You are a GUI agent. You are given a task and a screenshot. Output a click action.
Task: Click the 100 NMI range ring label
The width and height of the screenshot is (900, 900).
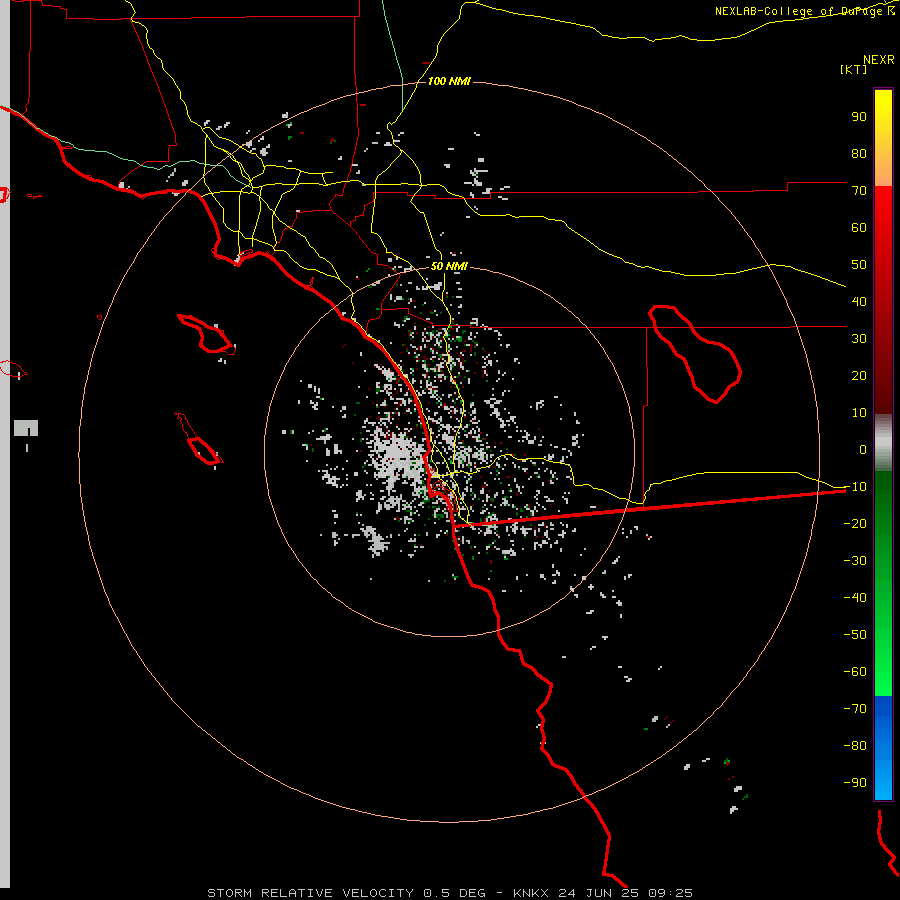click(x=449, y=81)
